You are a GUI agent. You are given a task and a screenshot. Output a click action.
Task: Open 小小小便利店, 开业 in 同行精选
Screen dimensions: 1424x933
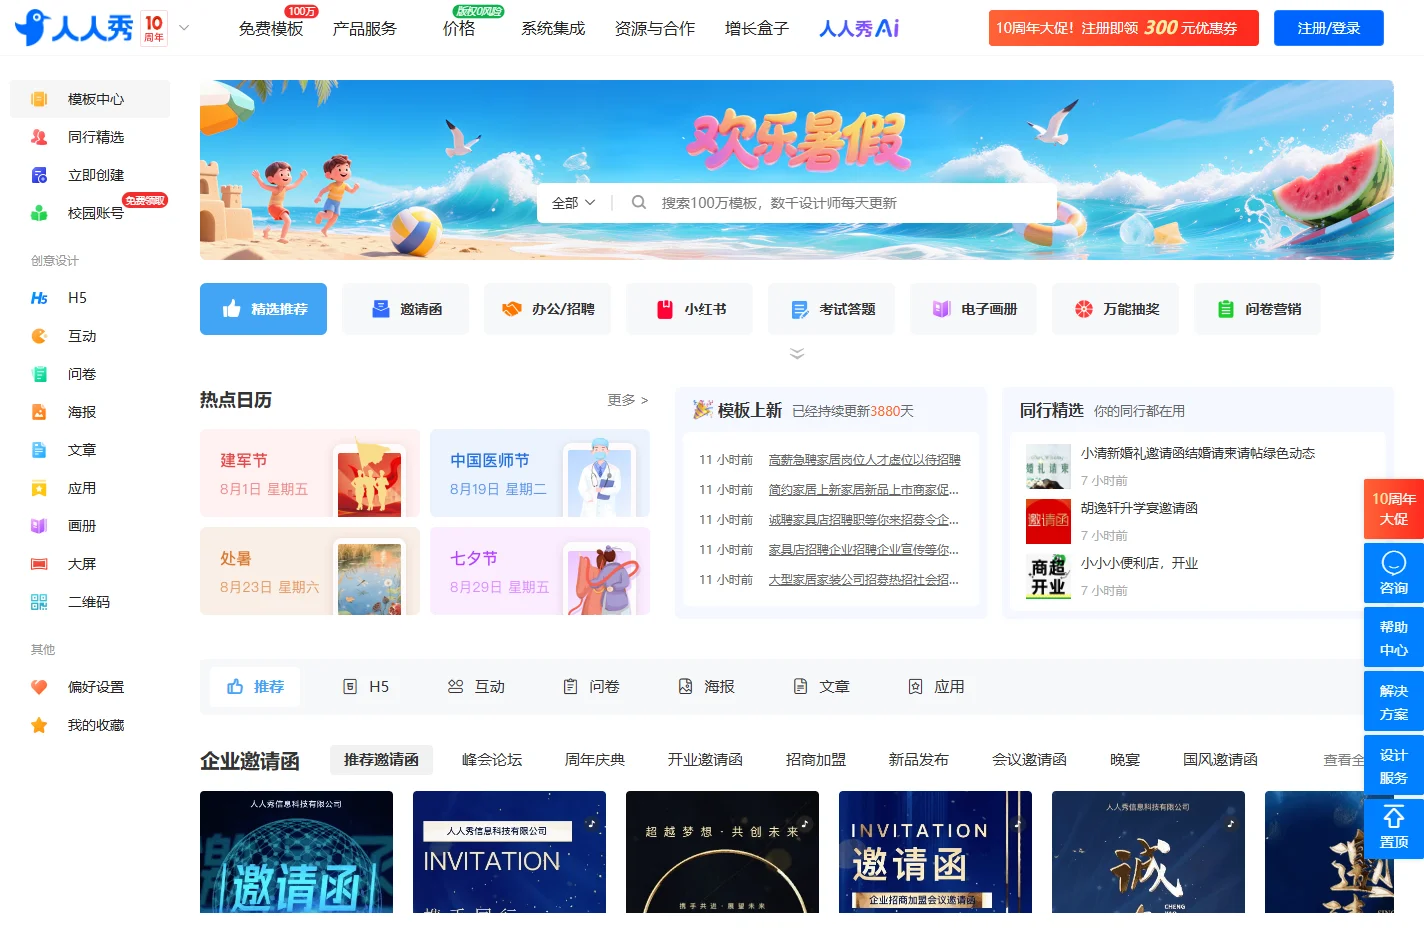click(x=1139, y=563)
